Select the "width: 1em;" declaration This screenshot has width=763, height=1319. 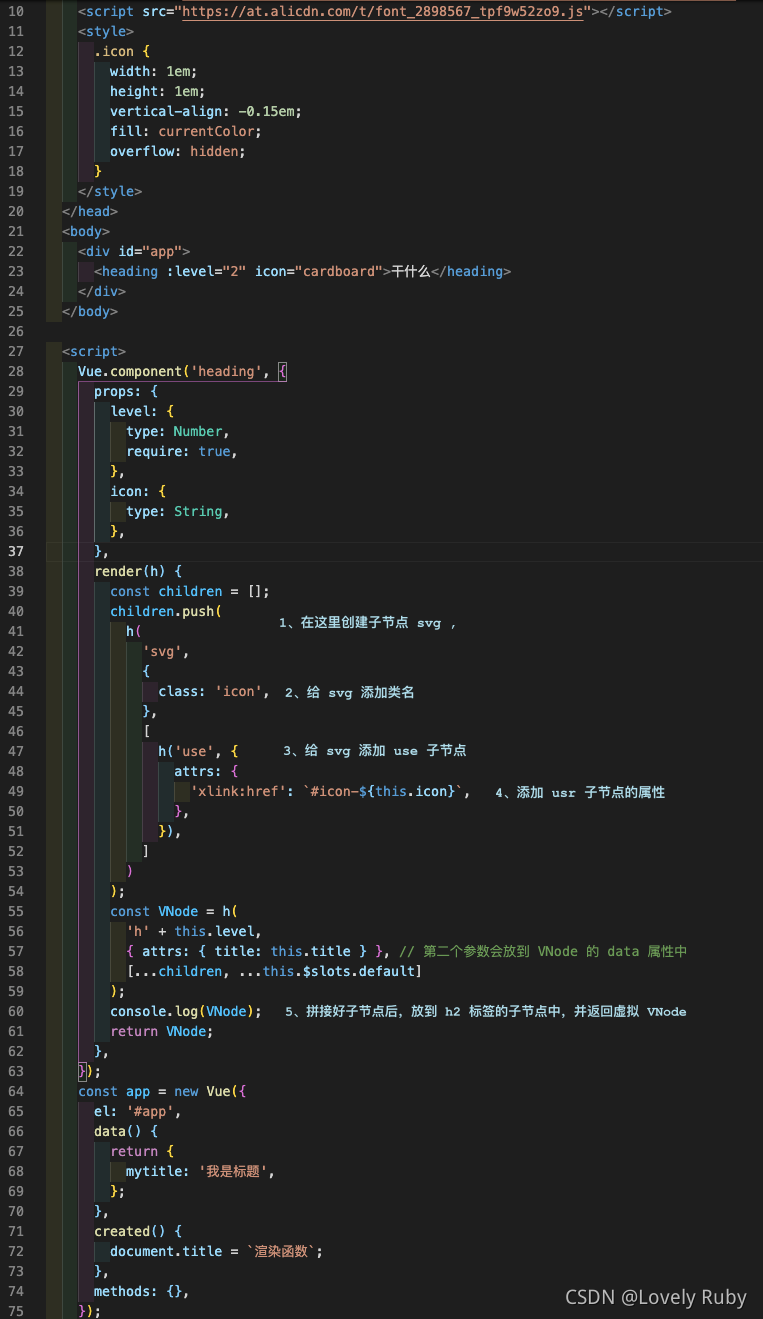(154, 71)
